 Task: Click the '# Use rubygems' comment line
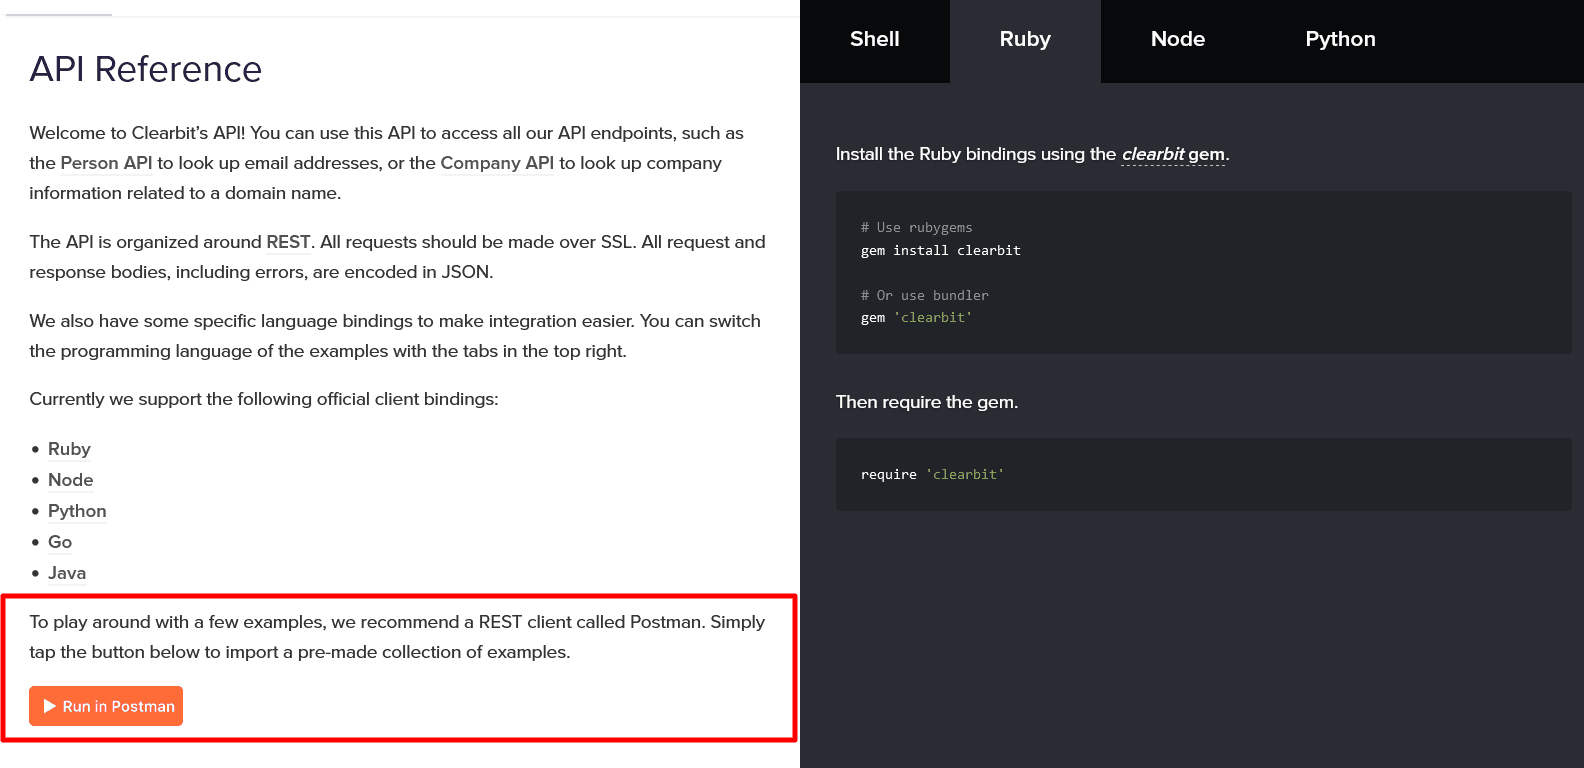click(x=916, y=228)
